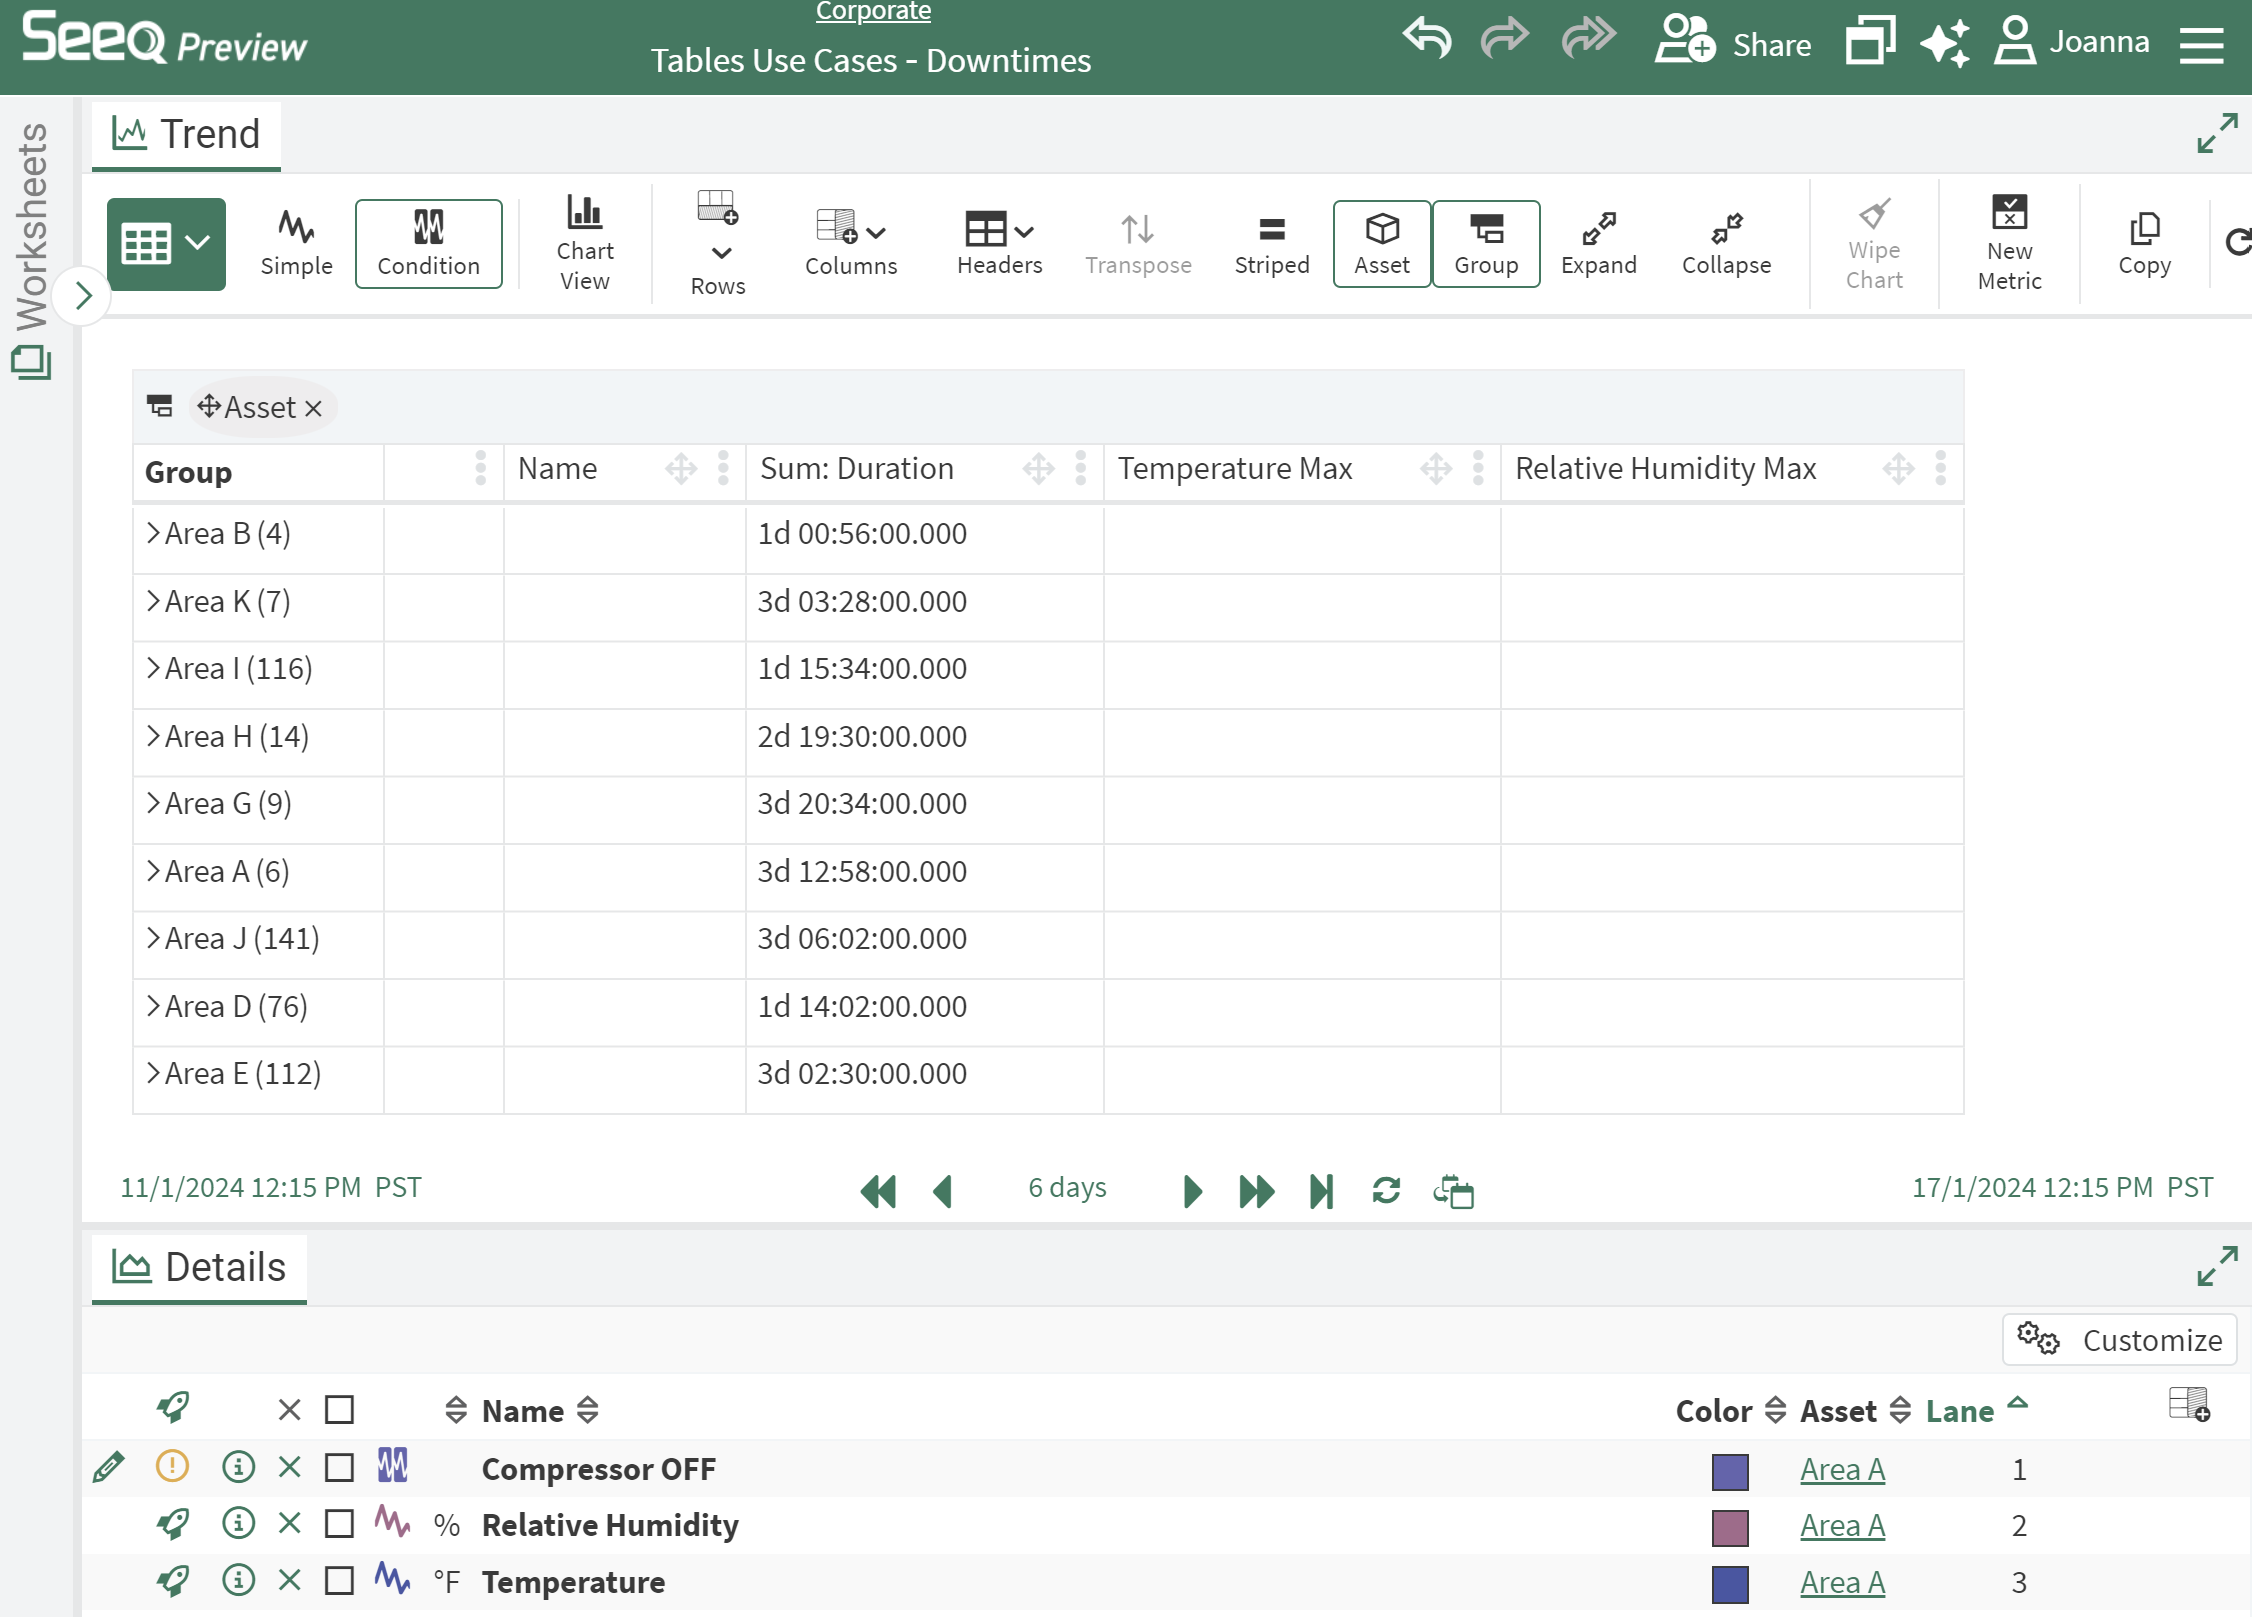Step display range forward a full period
This screenshot has height=1617, width=2252.
pos(1256,1190)
